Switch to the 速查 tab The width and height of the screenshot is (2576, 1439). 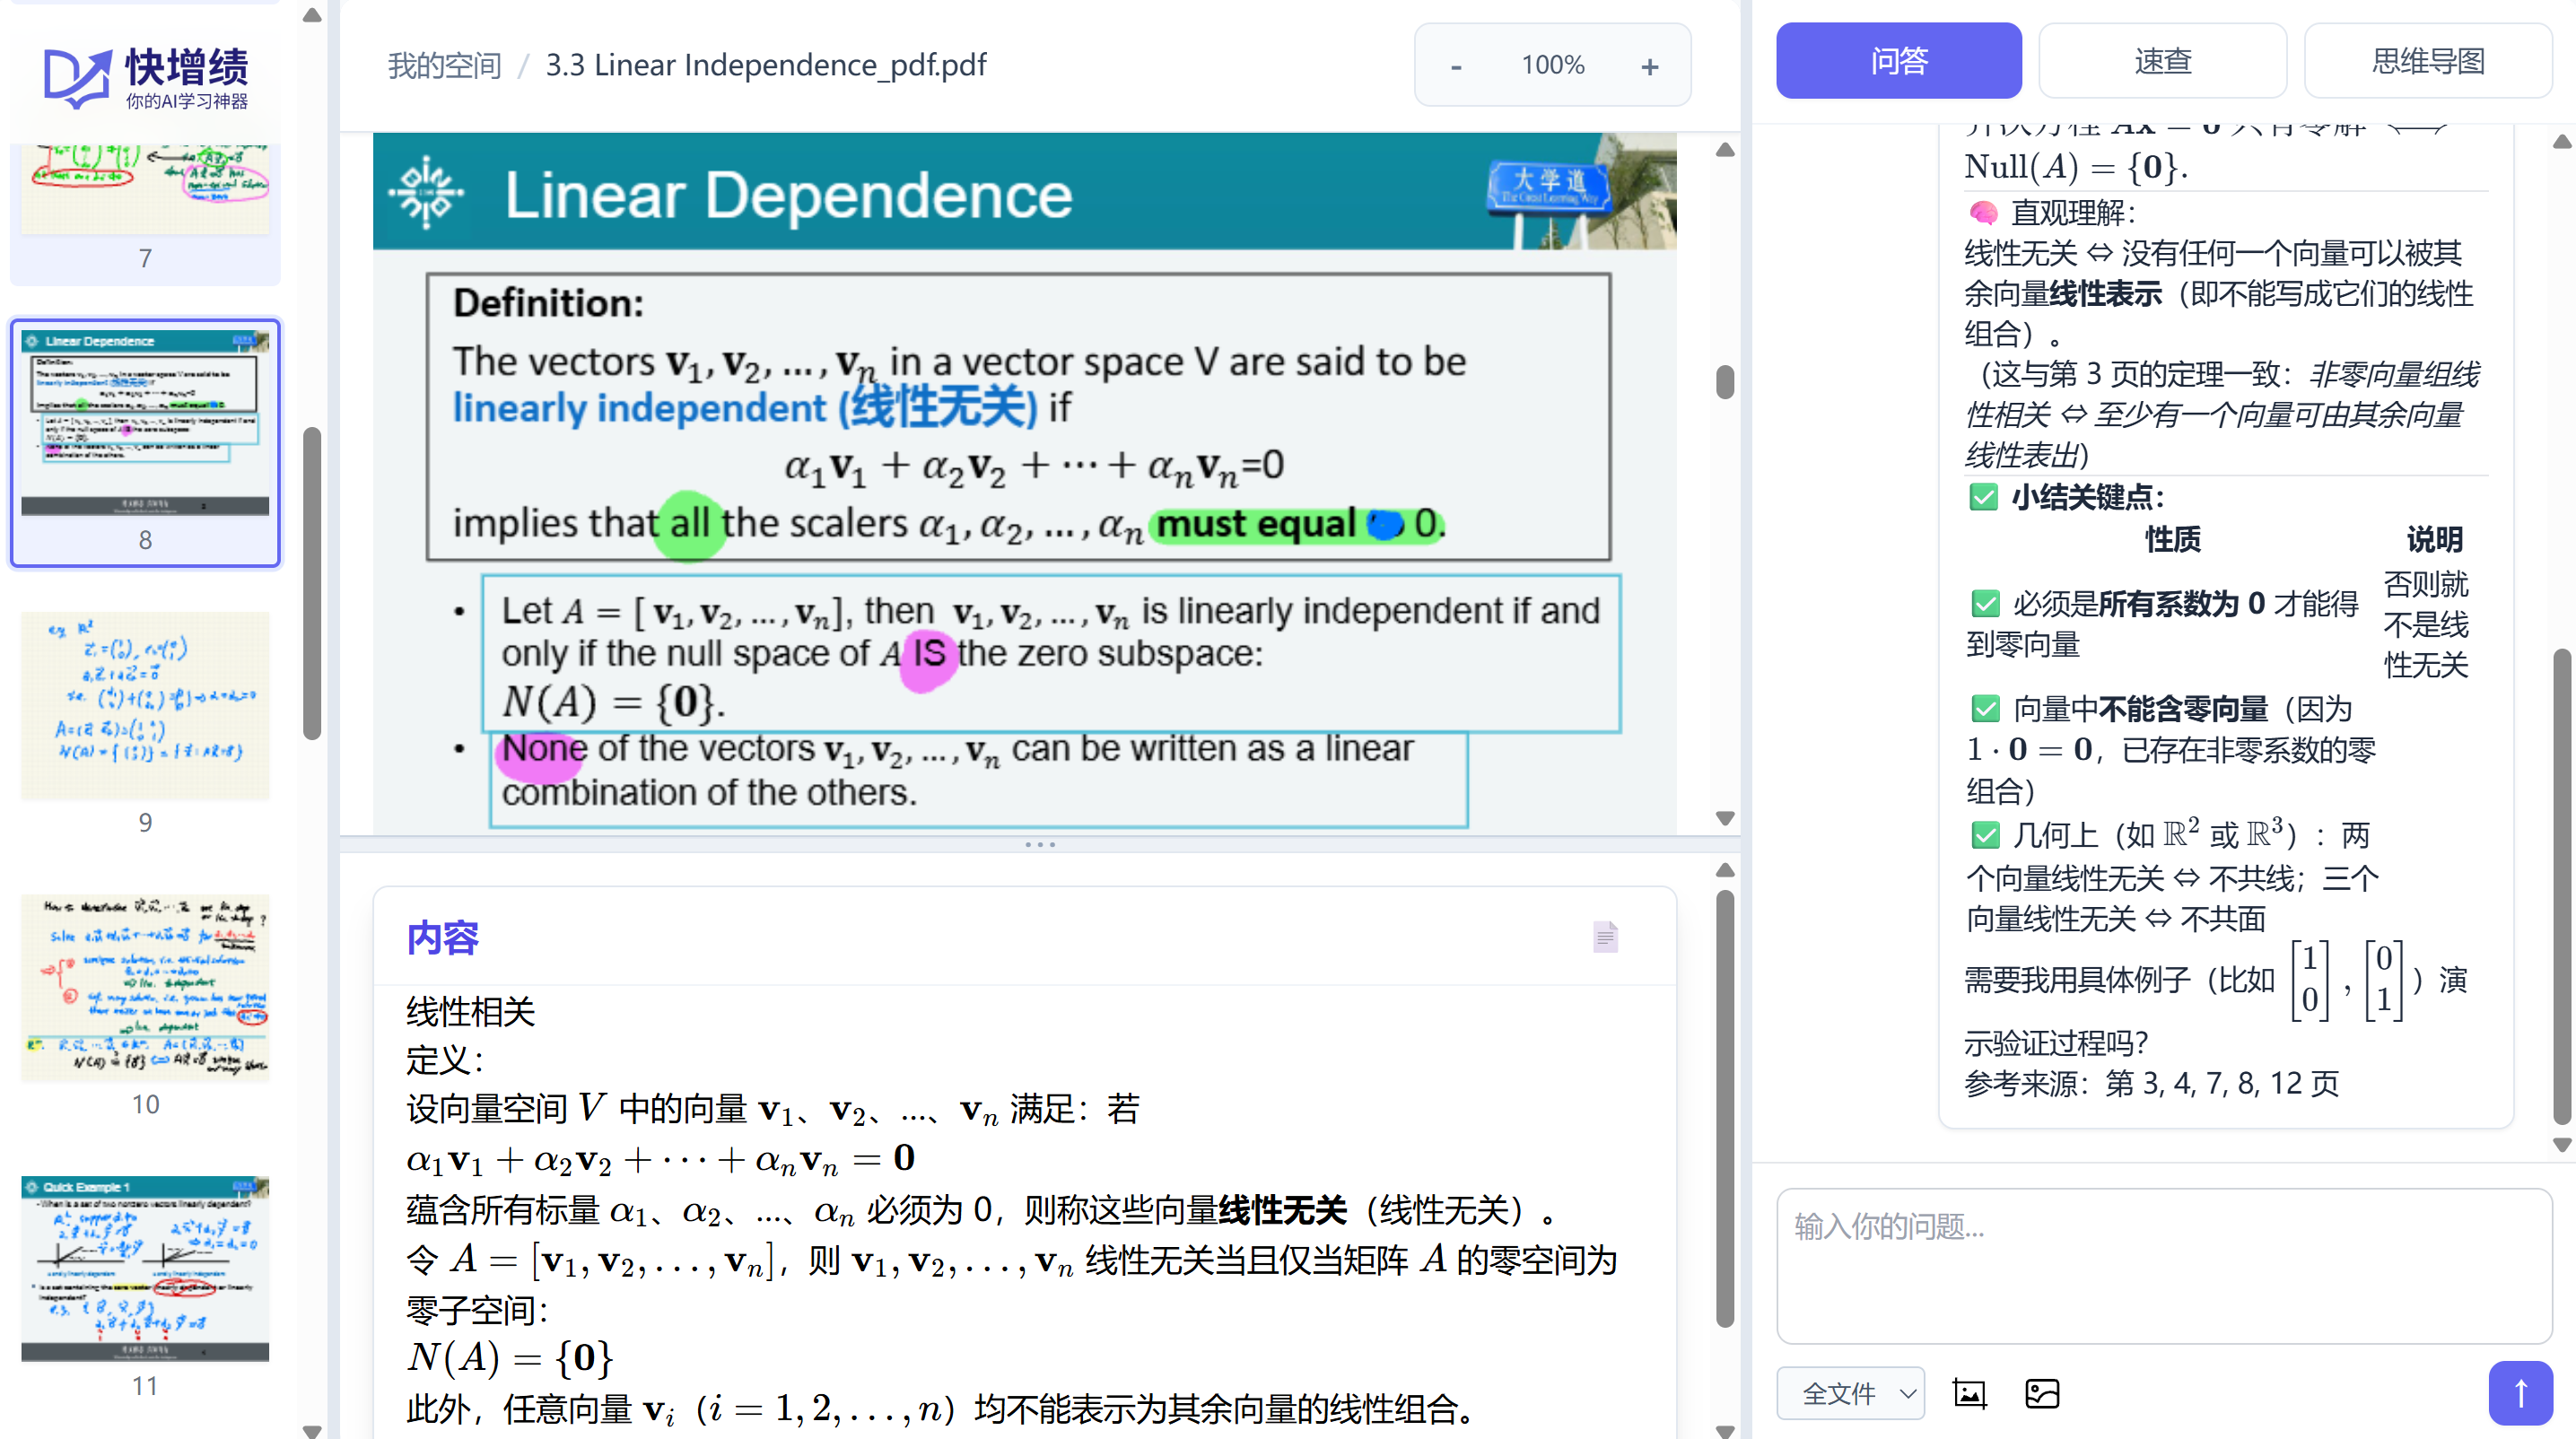(x=2162, y=61)
